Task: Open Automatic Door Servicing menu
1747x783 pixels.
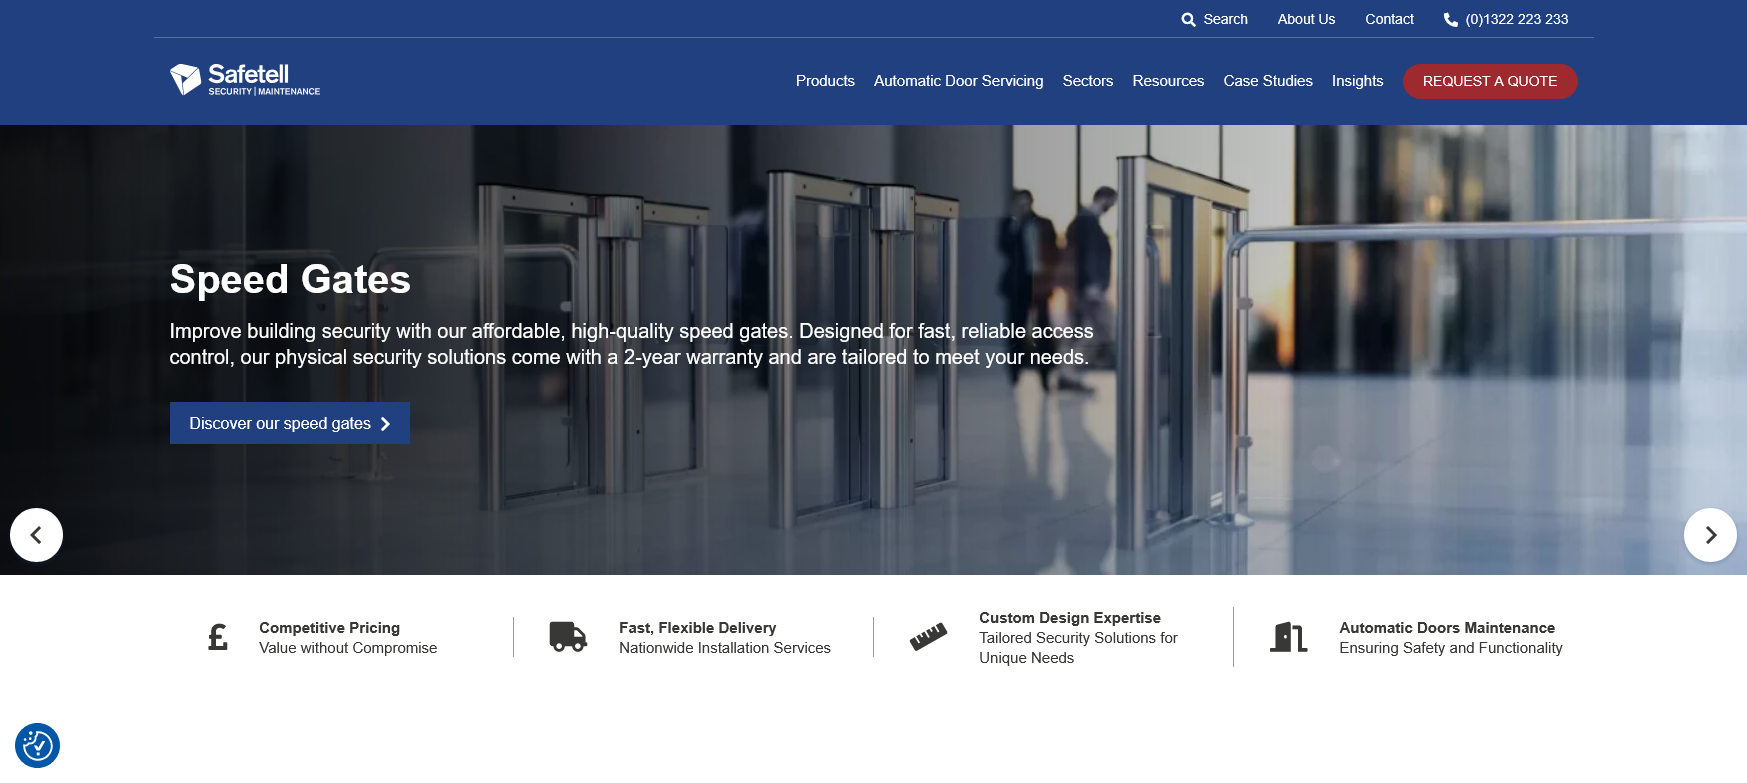Action: pyautogui.click(x=958, y=81)
